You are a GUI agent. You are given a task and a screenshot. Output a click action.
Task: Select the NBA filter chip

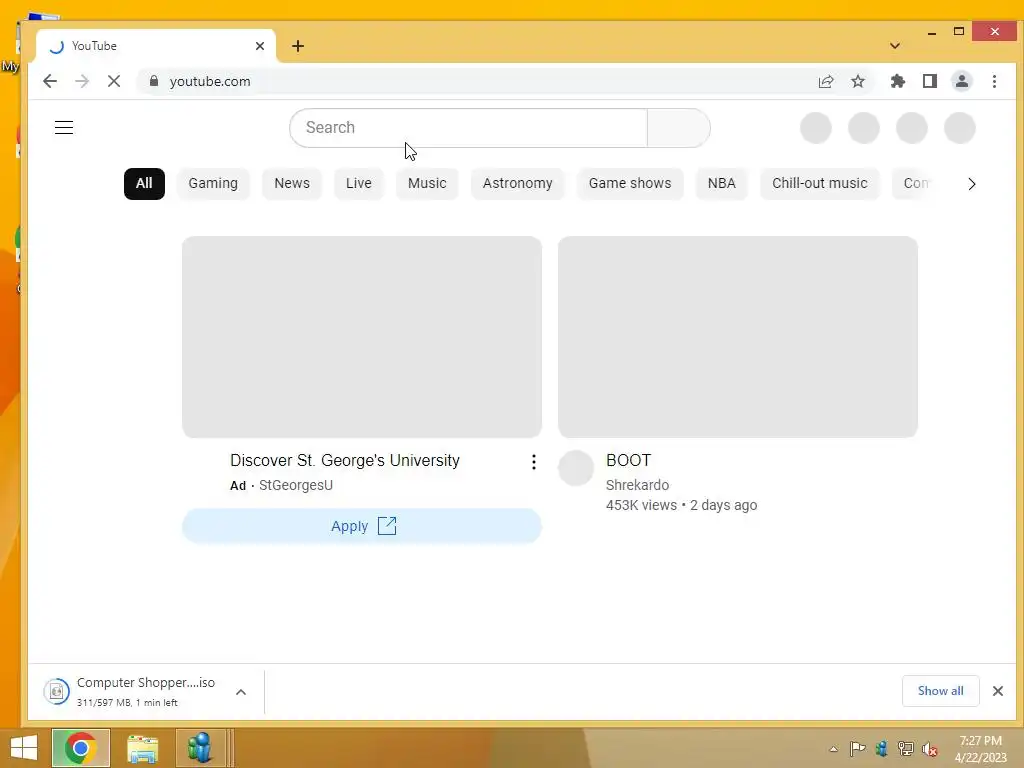click(x=722, y=184)
